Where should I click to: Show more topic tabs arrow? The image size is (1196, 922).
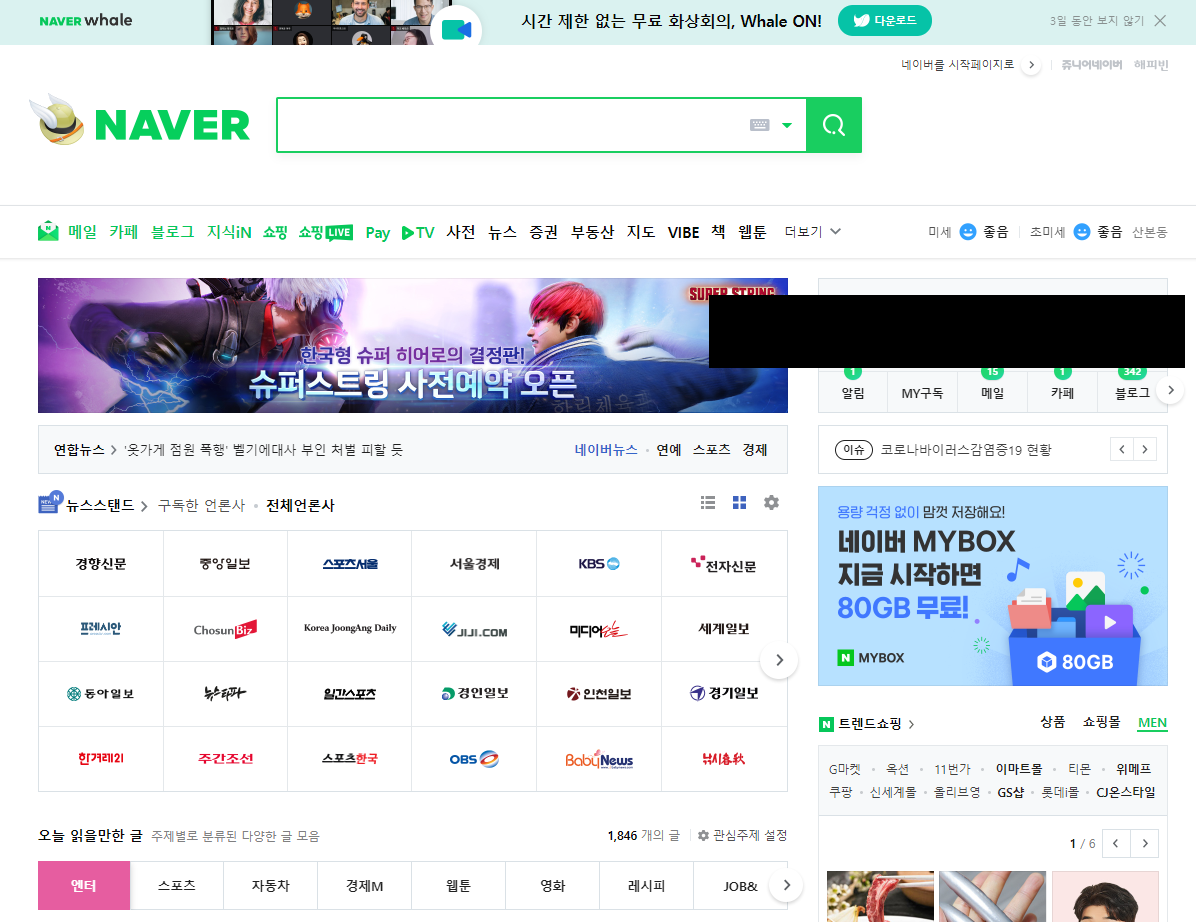click(786, 885)
